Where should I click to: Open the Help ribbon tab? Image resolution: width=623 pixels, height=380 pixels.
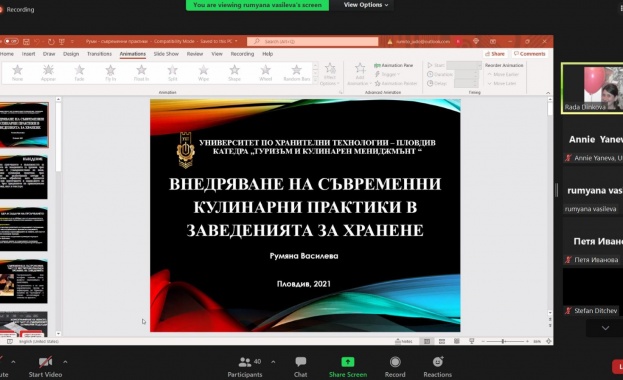coord(267,54)
